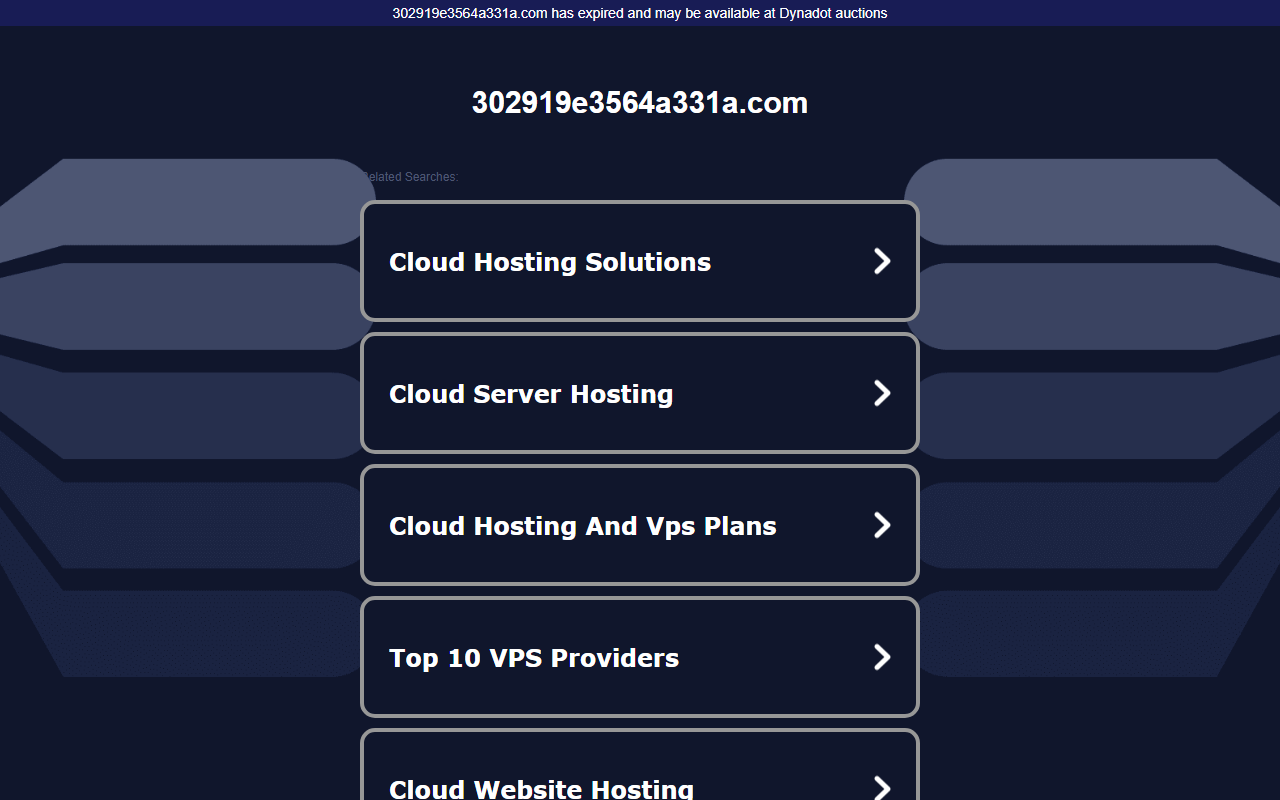
Task: Click the Related Searches label
Action: point(410,177)
